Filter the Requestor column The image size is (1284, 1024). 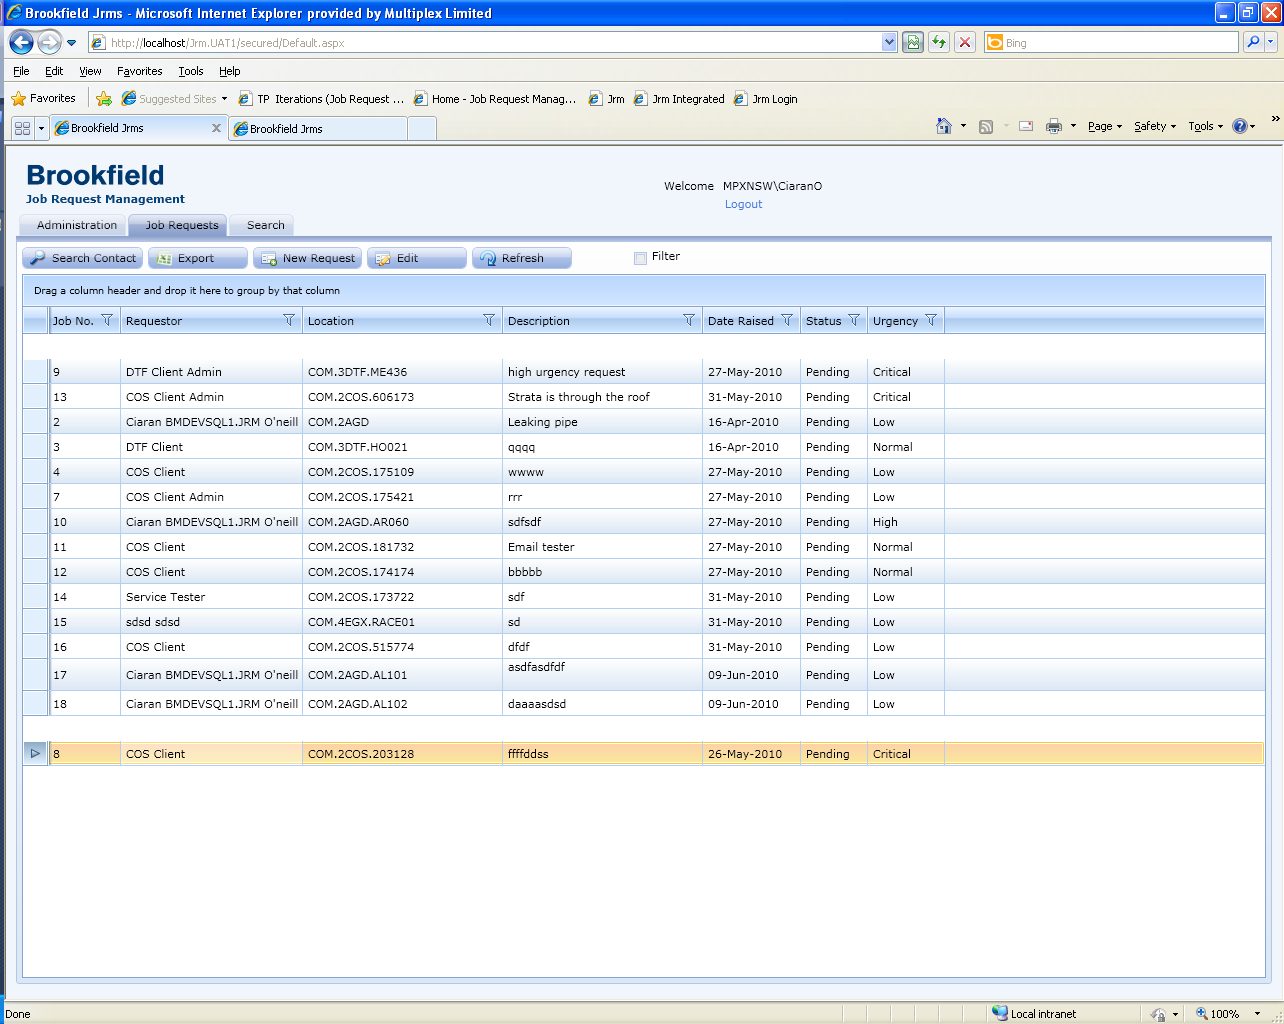click(289, 320)
